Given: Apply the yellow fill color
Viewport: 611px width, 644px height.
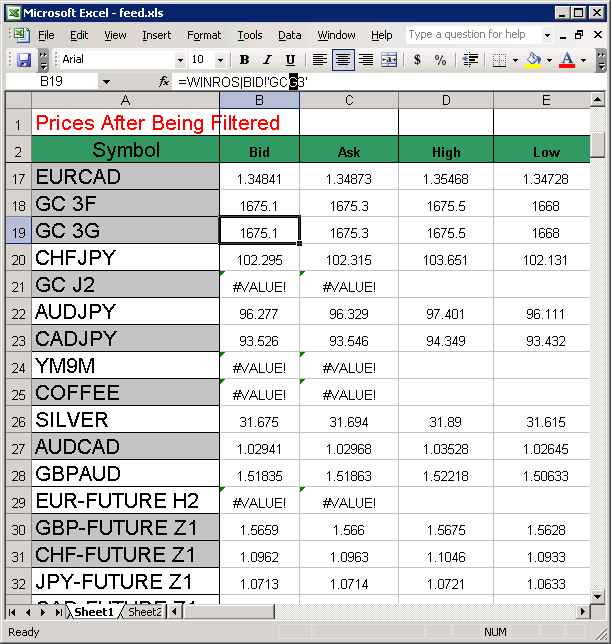Looking at the screenshot, I should coord(533,60).
